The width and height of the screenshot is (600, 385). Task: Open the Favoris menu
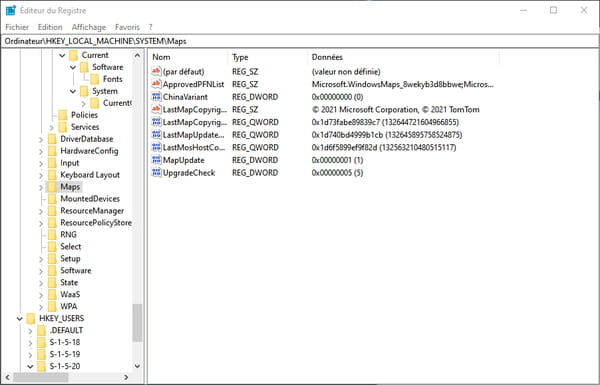pos(127,27)
